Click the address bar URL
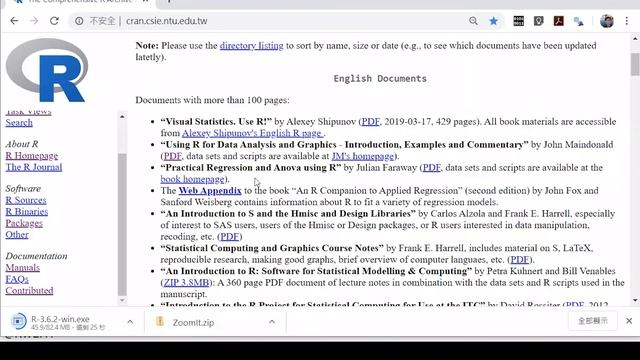 point(167,21)
